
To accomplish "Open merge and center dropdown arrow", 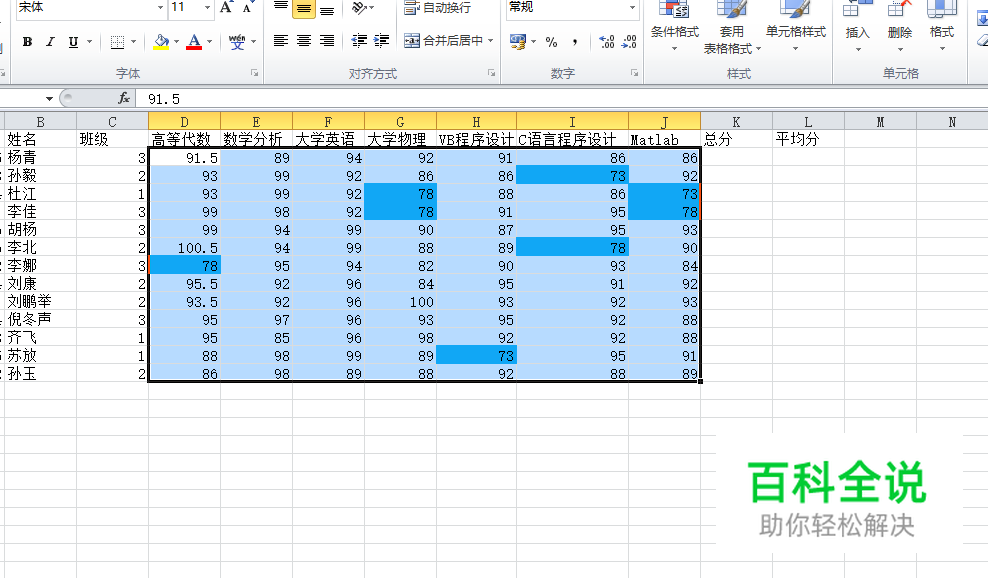I will [x=491, y=41].
